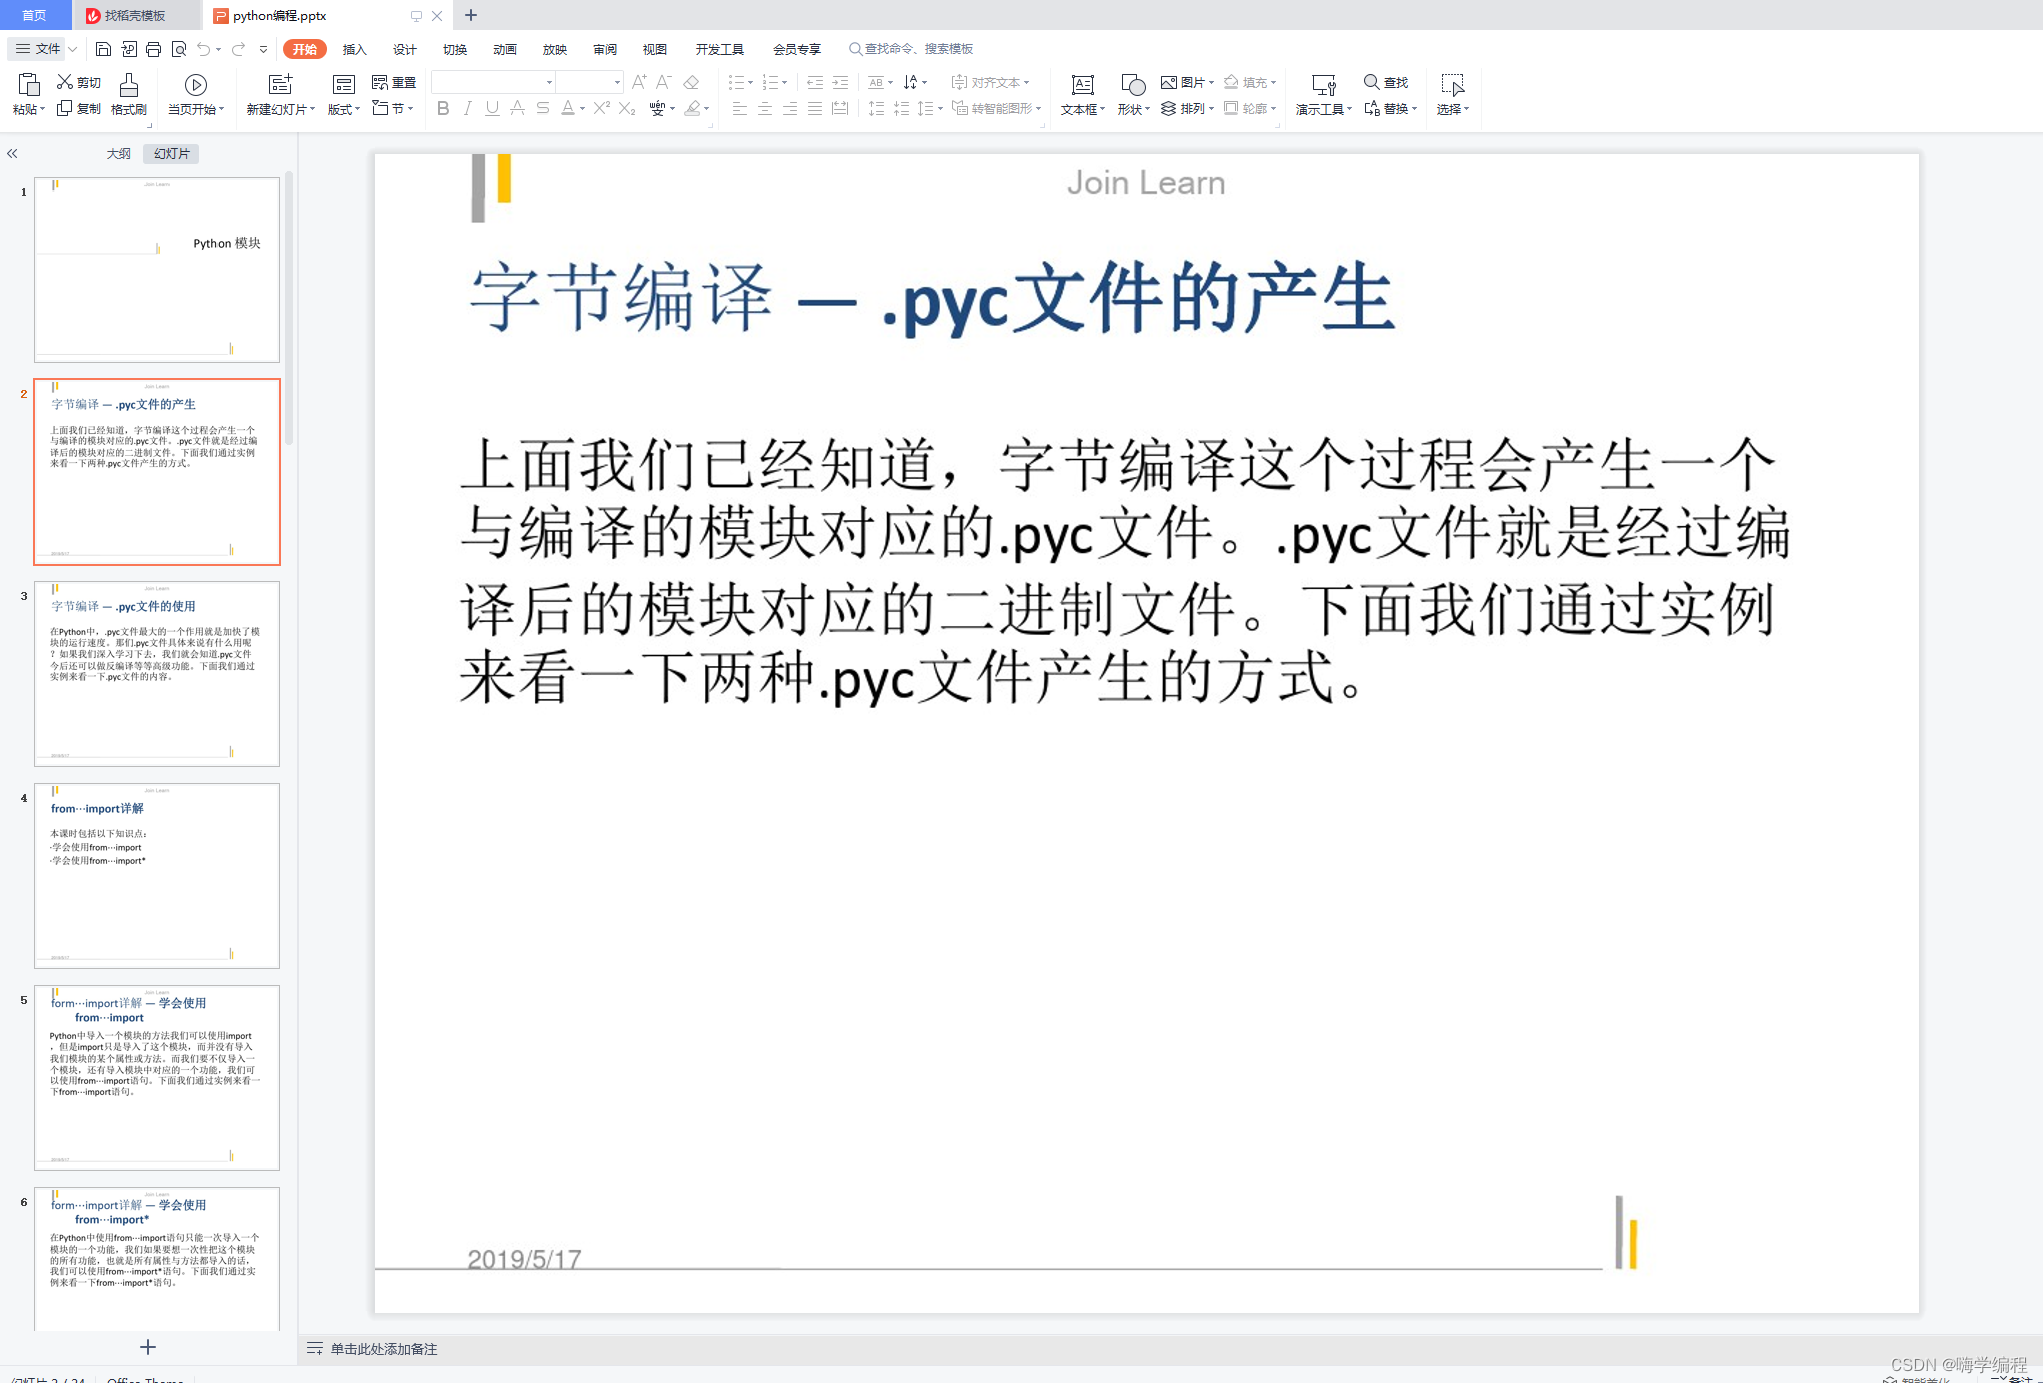
Task: Open the Replace (替换) dropdown
Action: click(x=1391, y=108)
